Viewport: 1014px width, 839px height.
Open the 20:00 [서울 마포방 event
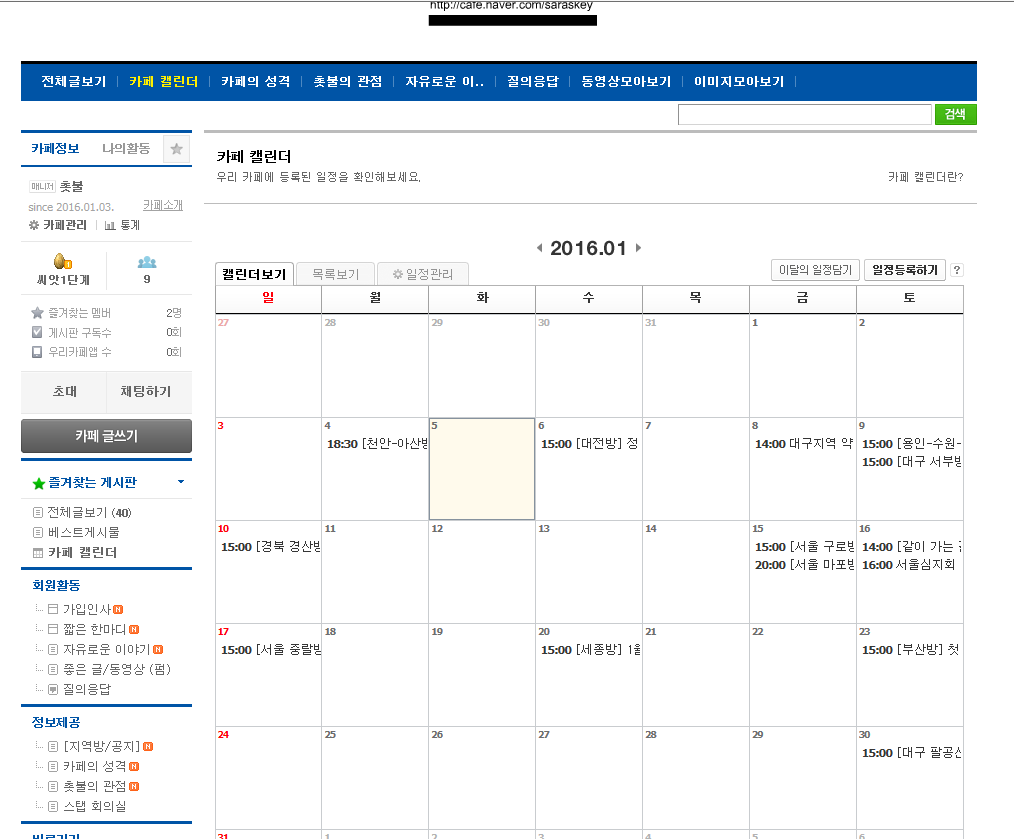coord(804,565)
